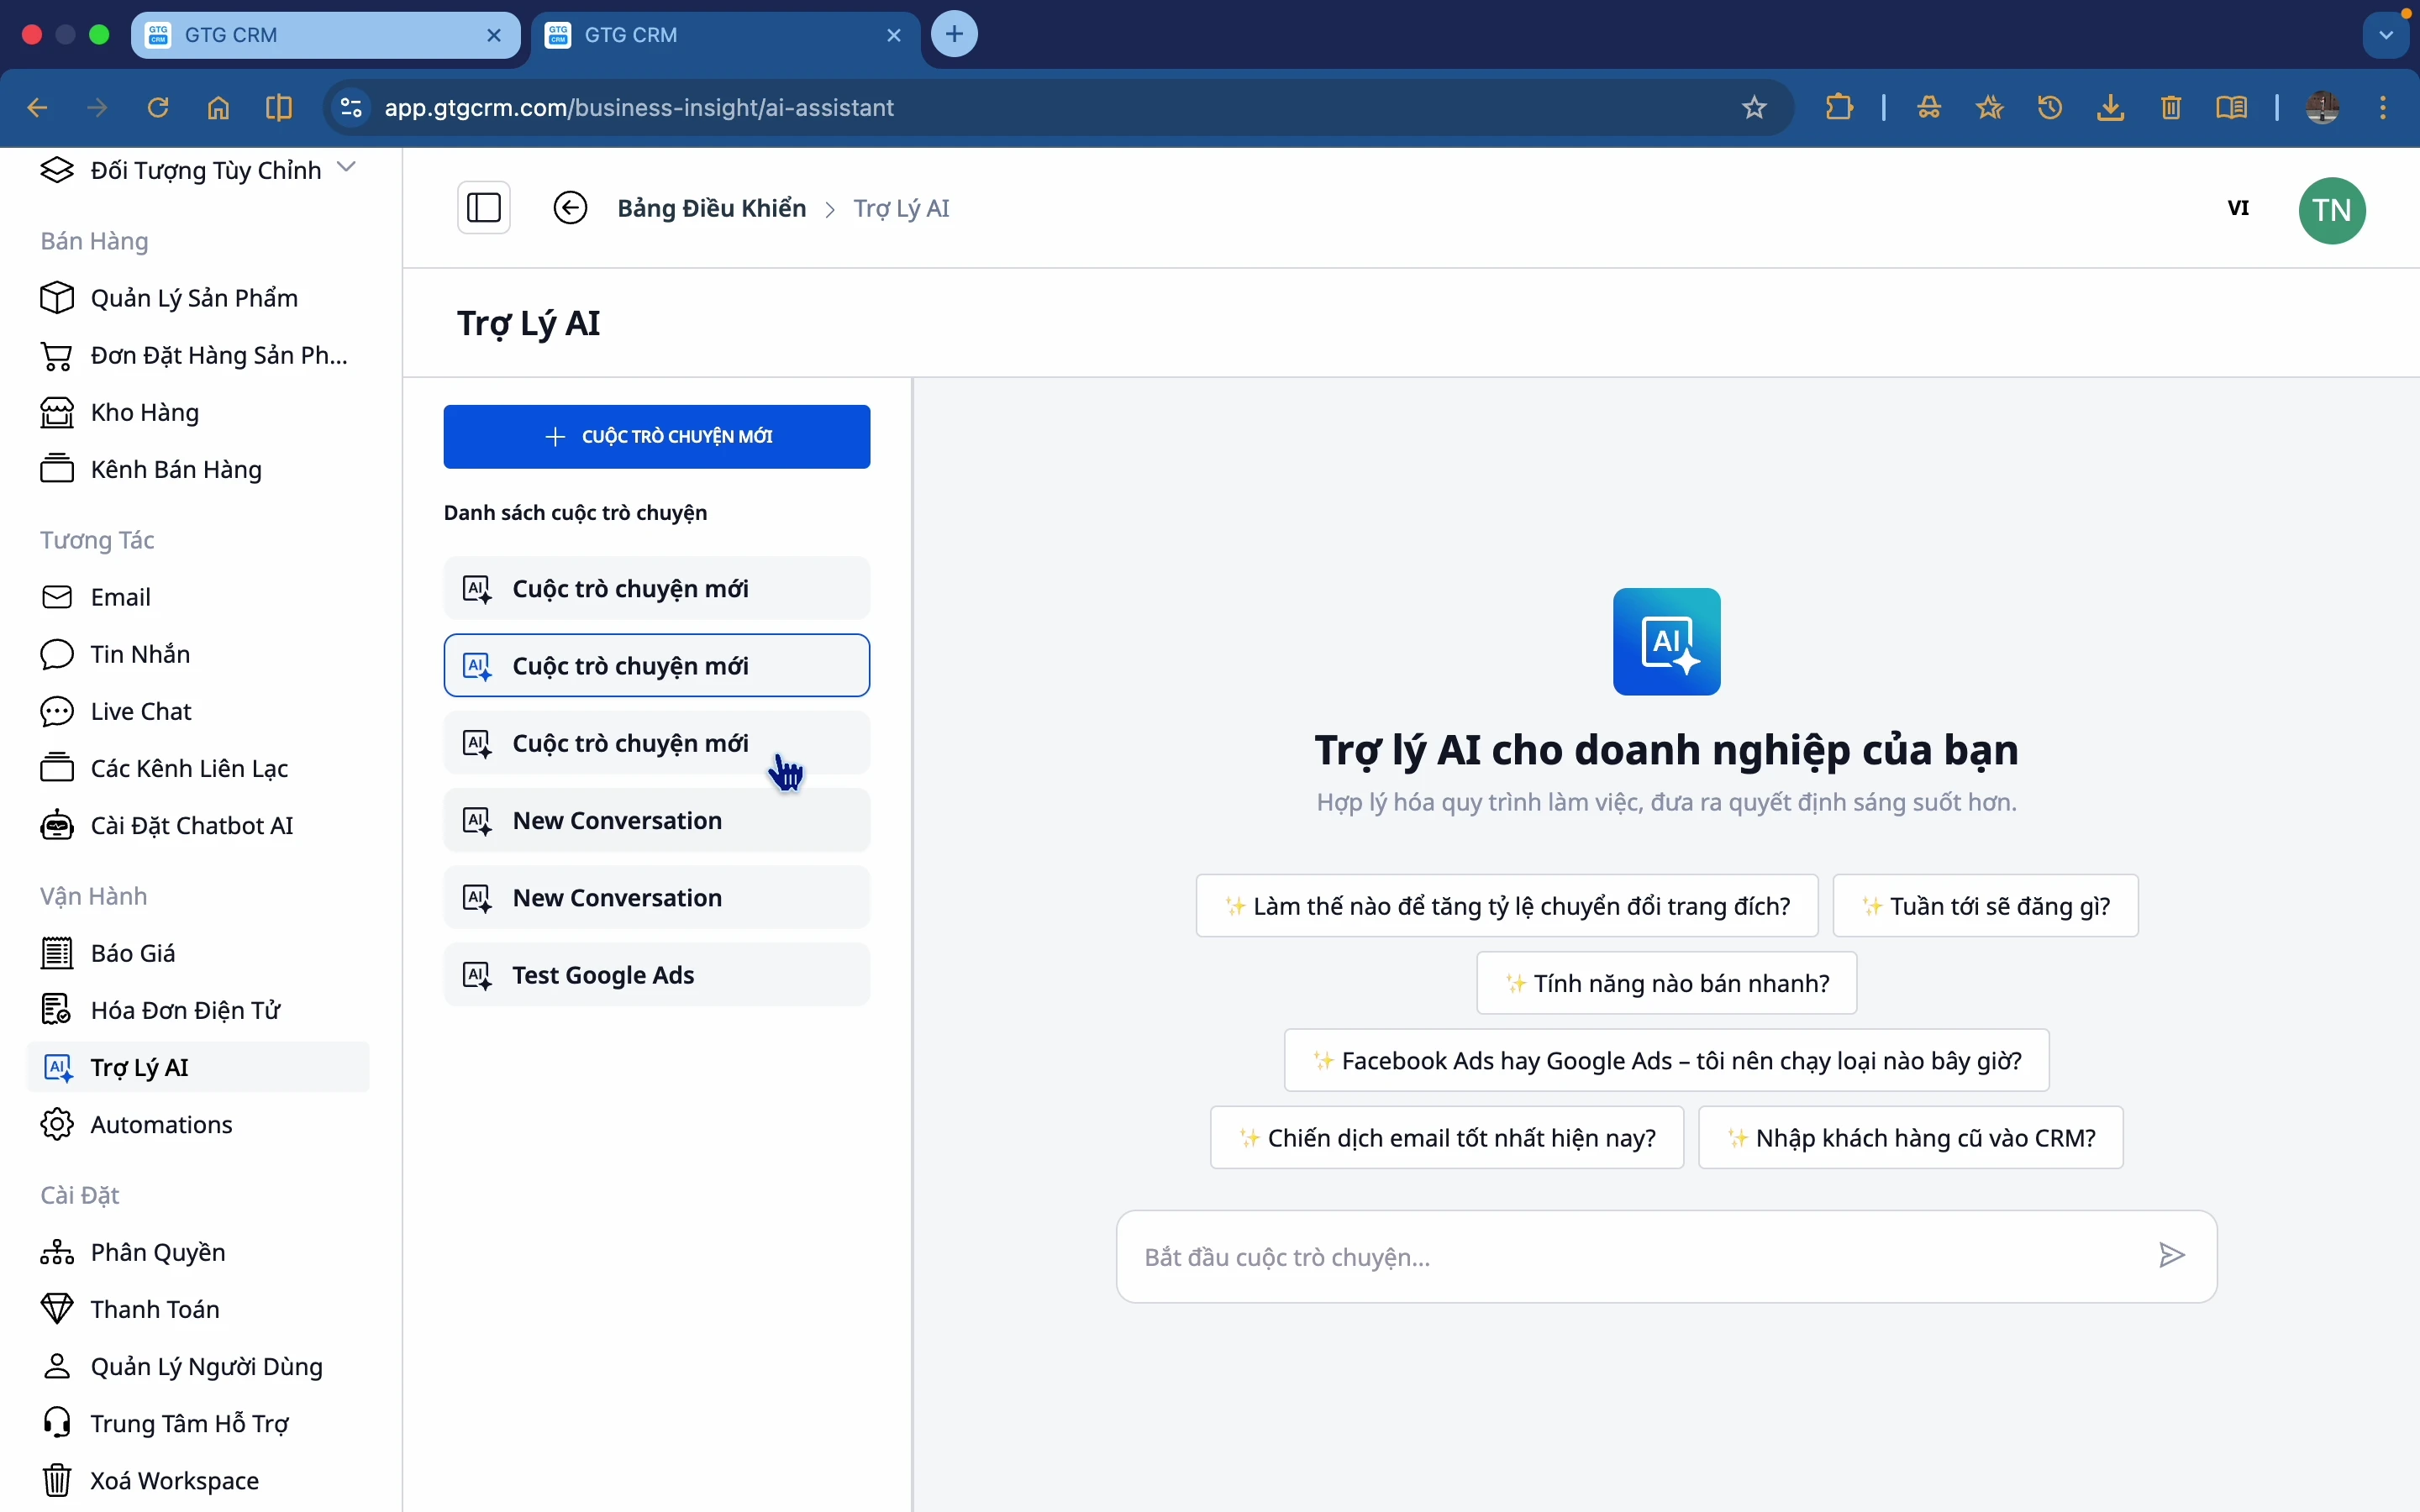Click the bookmark star in the address bar
Viewport: 2420px width, 1512px height.
1754,107
